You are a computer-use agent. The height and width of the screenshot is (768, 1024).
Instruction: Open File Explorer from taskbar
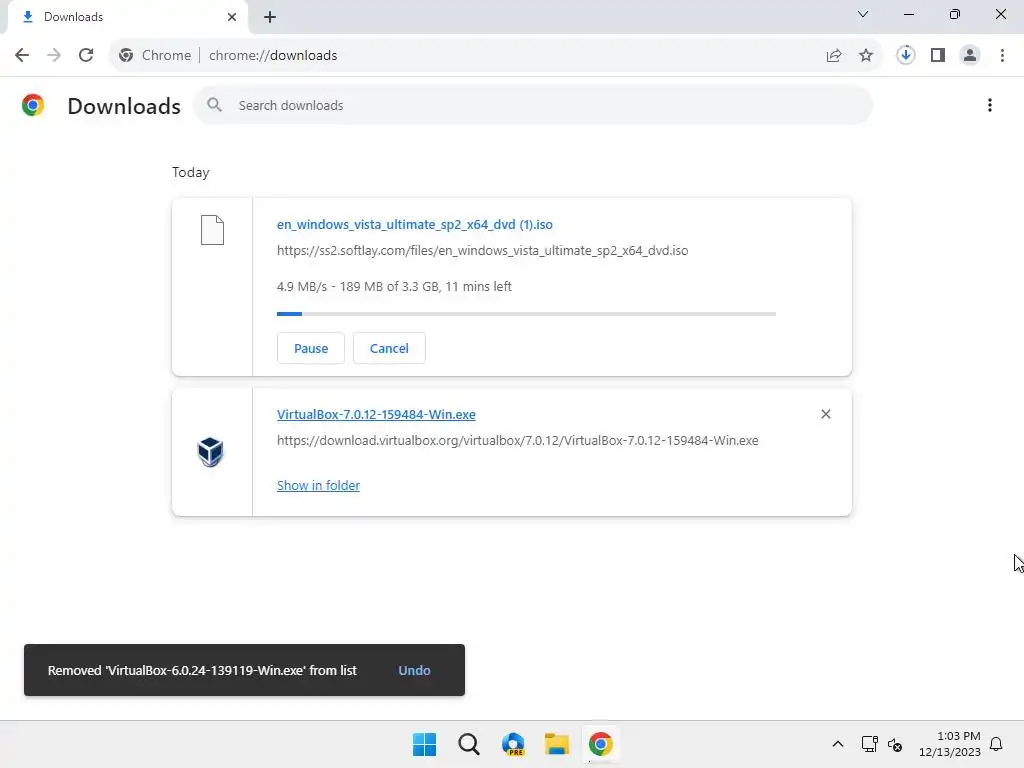pos(557,744)
